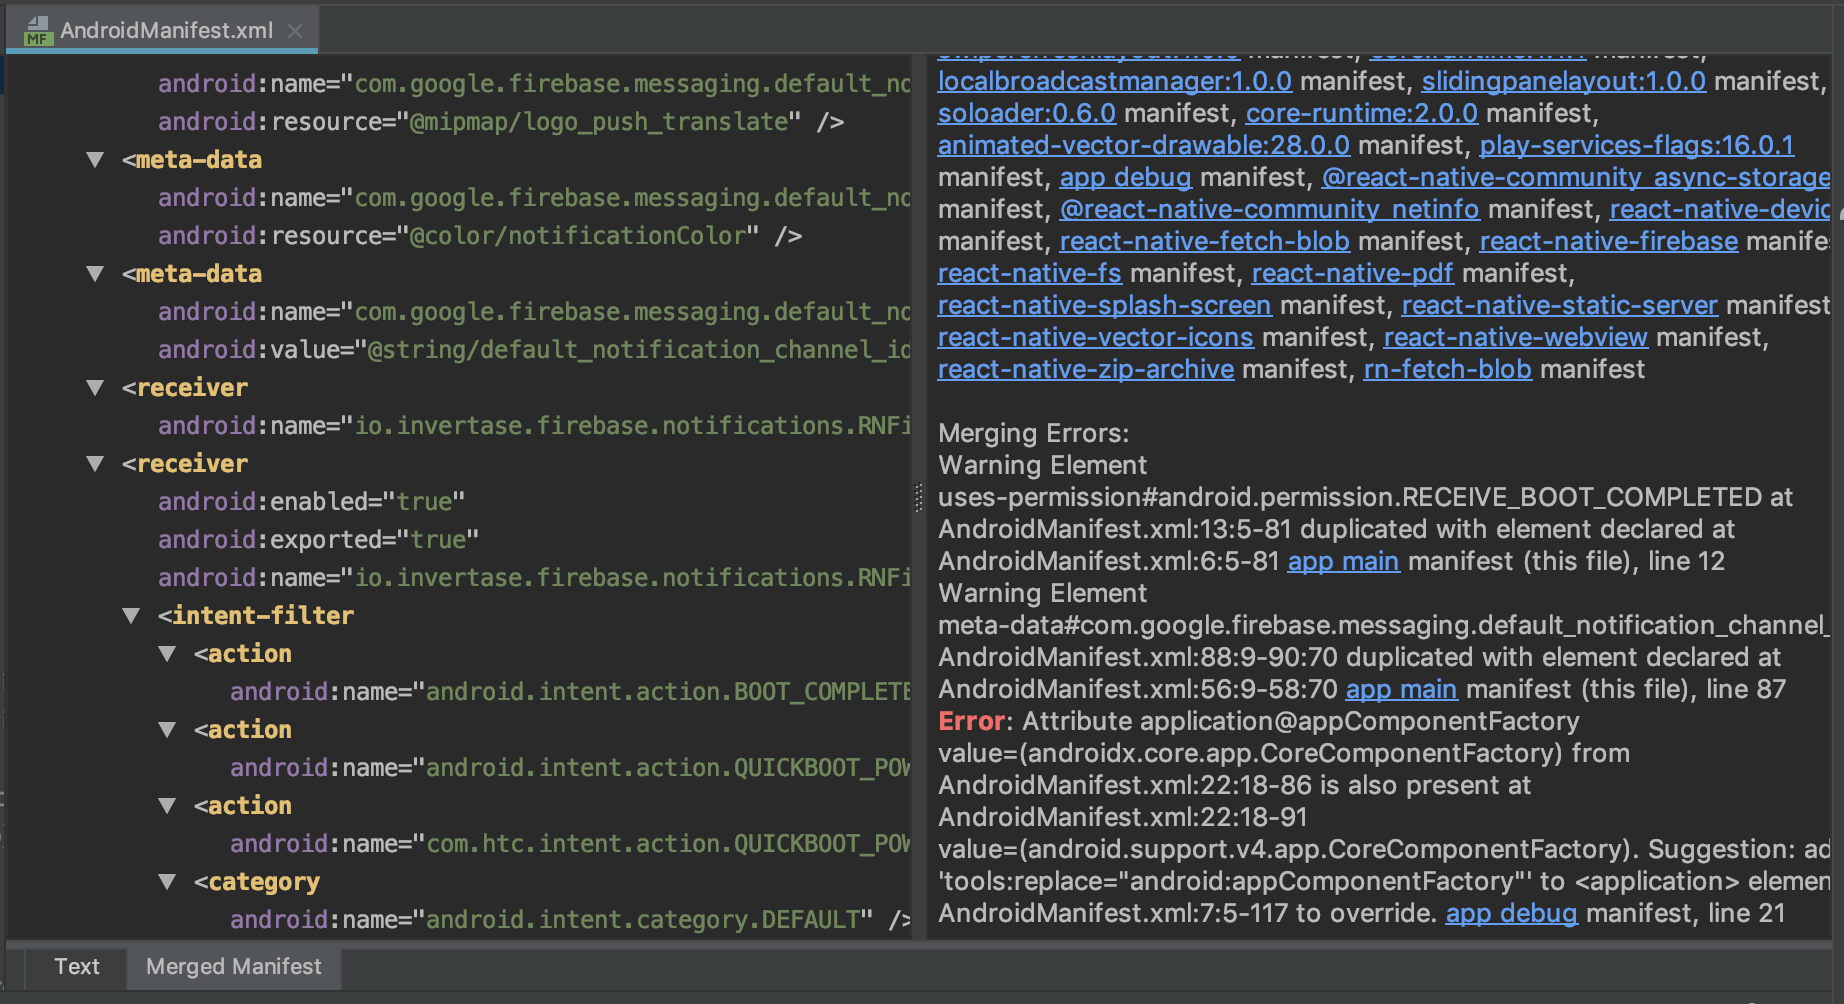Screen dimensions: 1844x1004
Task: Follow app main link at line 87 warning
Action: tap(1401, 689)
